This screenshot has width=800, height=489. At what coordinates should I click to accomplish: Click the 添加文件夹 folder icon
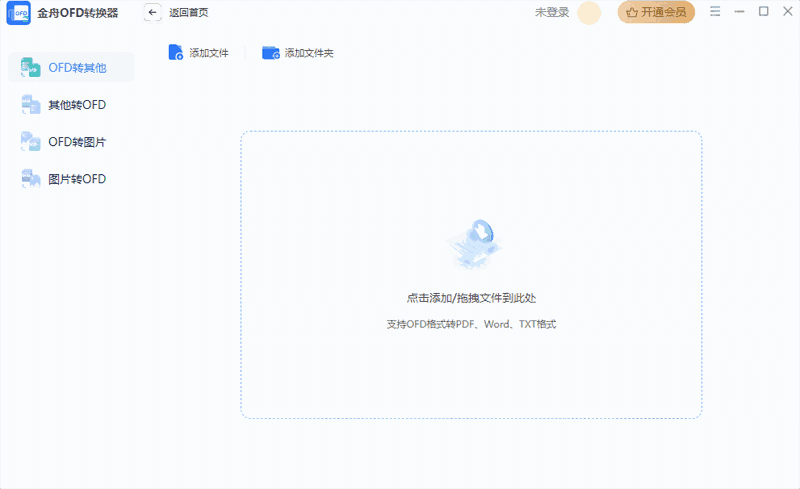[x=271, y=53]
